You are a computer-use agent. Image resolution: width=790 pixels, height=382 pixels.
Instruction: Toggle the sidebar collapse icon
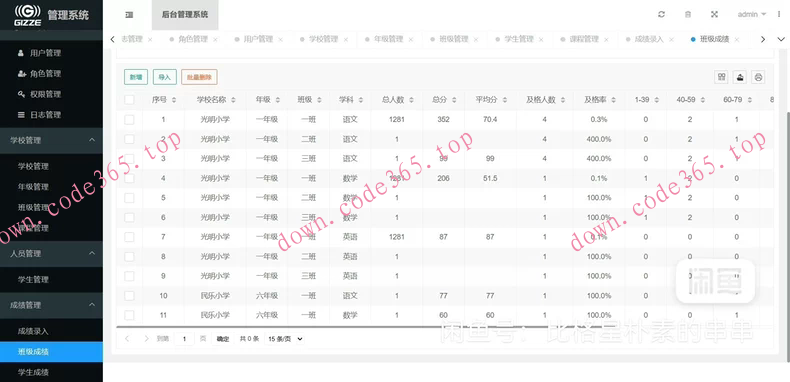129,15
